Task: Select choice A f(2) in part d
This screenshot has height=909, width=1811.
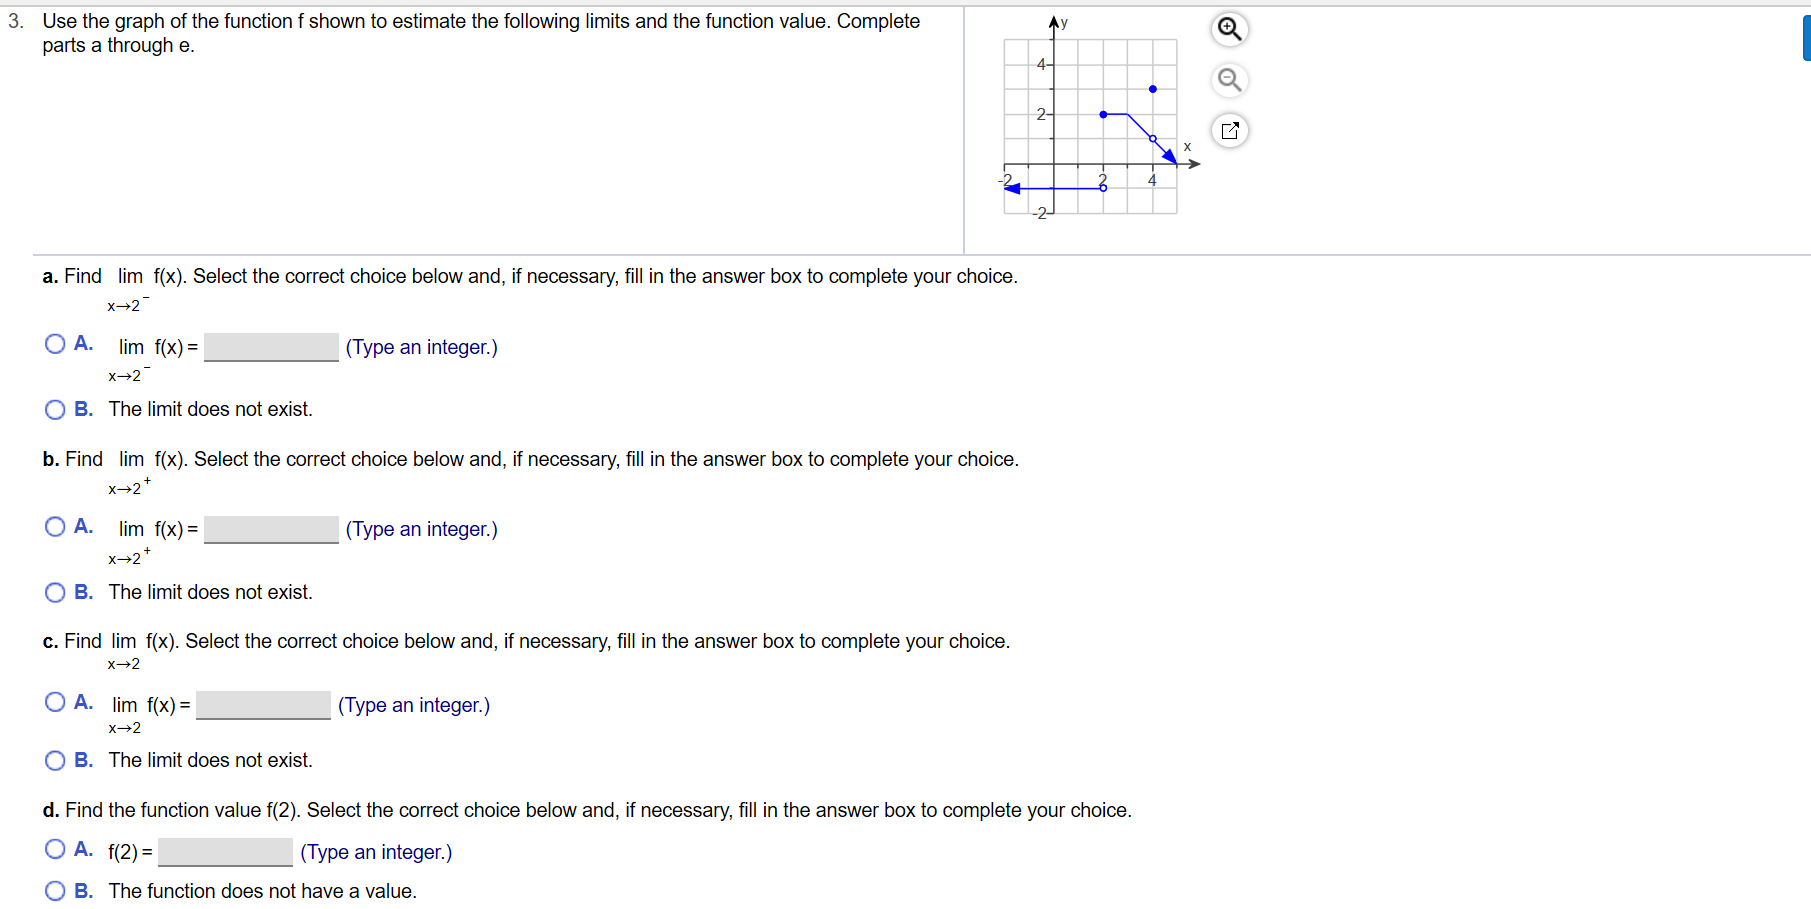Action: (x=55, y=848)
